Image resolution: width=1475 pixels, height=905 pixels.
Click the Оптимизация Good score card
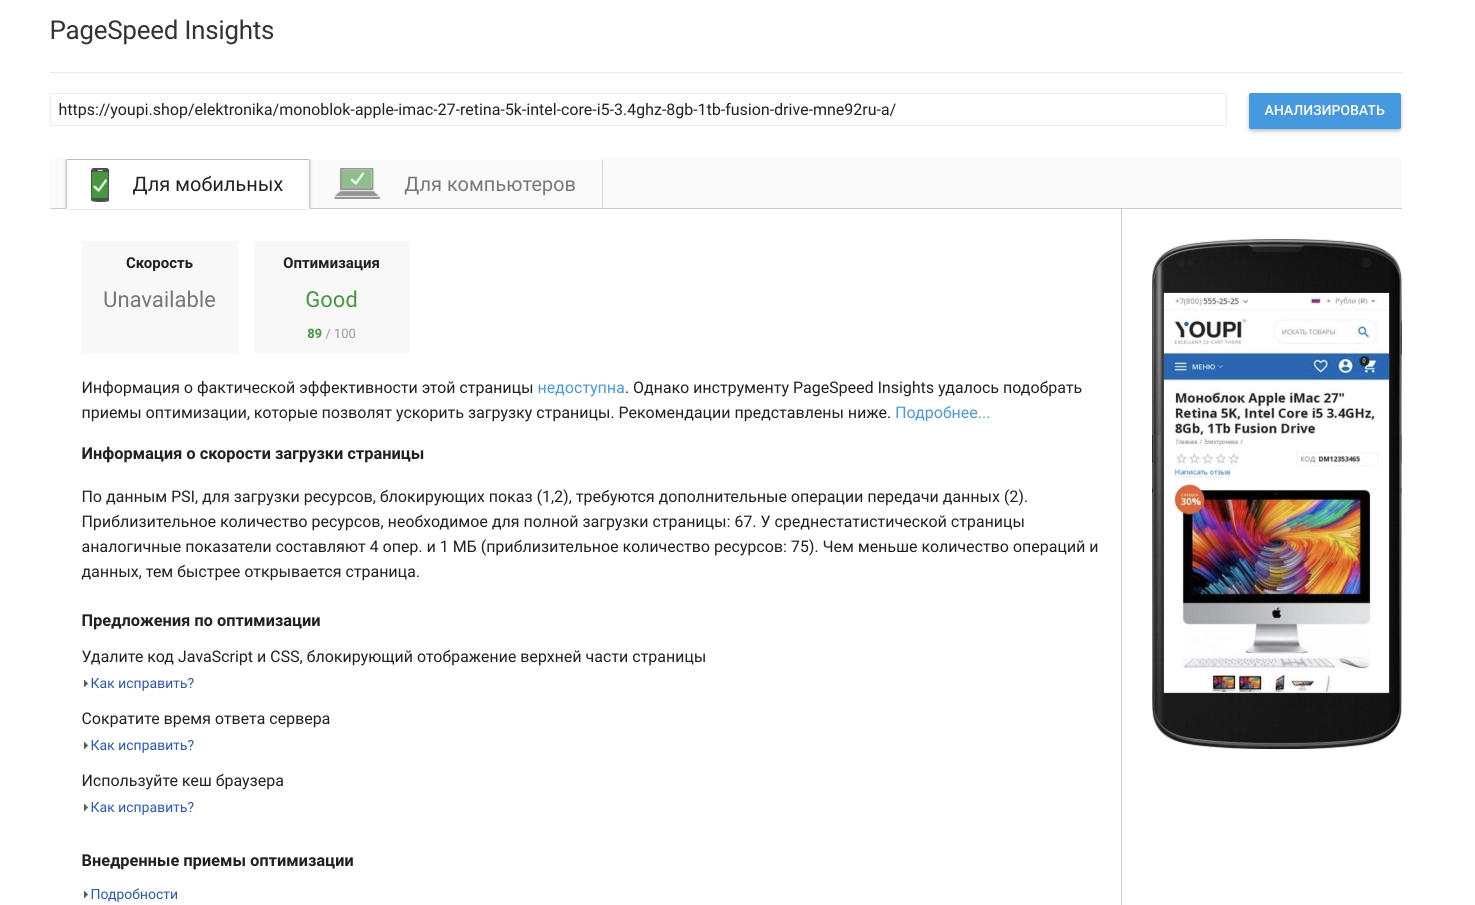(332, 297)
